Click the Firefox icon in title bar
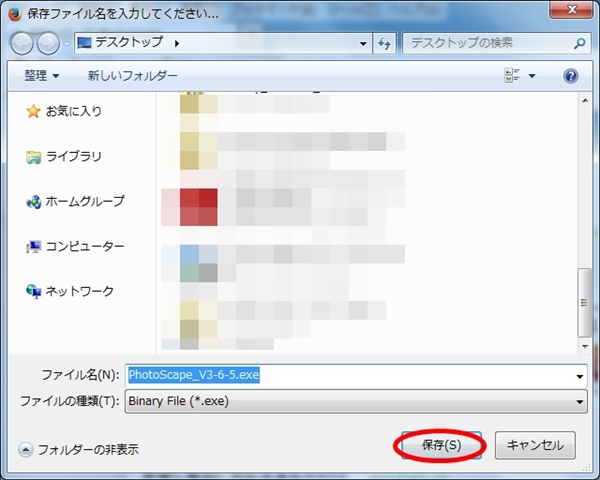The width and height of the screenshot is (600, 480). click(x=15, y=14)
